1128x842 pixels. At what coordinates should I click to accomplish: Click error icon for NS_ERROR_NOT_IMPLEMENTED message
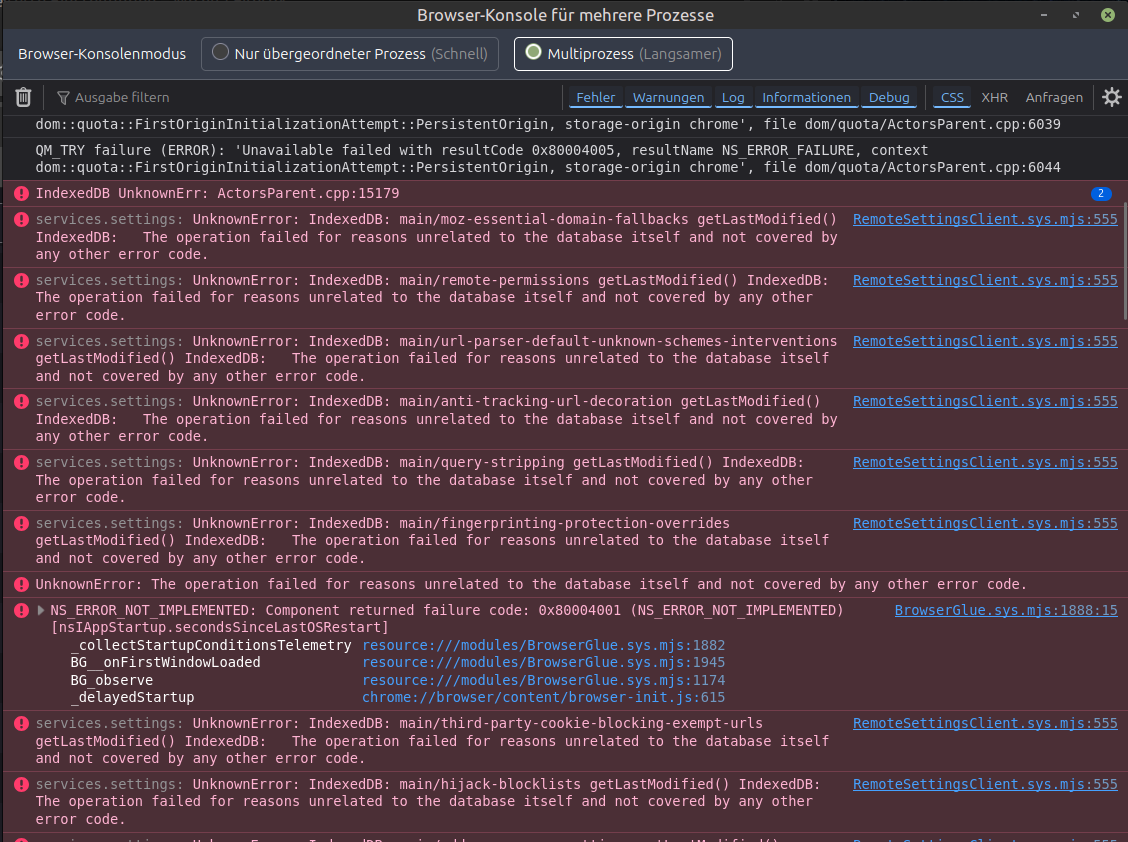tap(22, 611)
